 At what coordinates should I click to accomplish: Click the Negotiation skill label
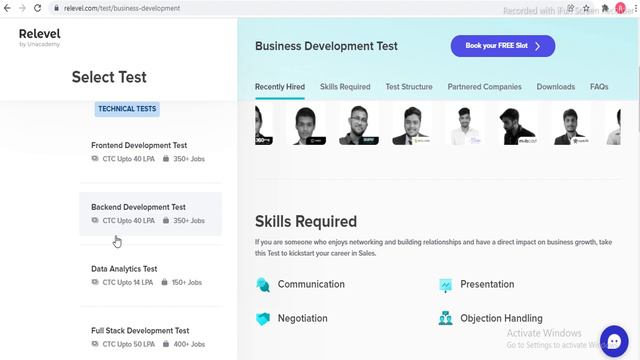302,318
